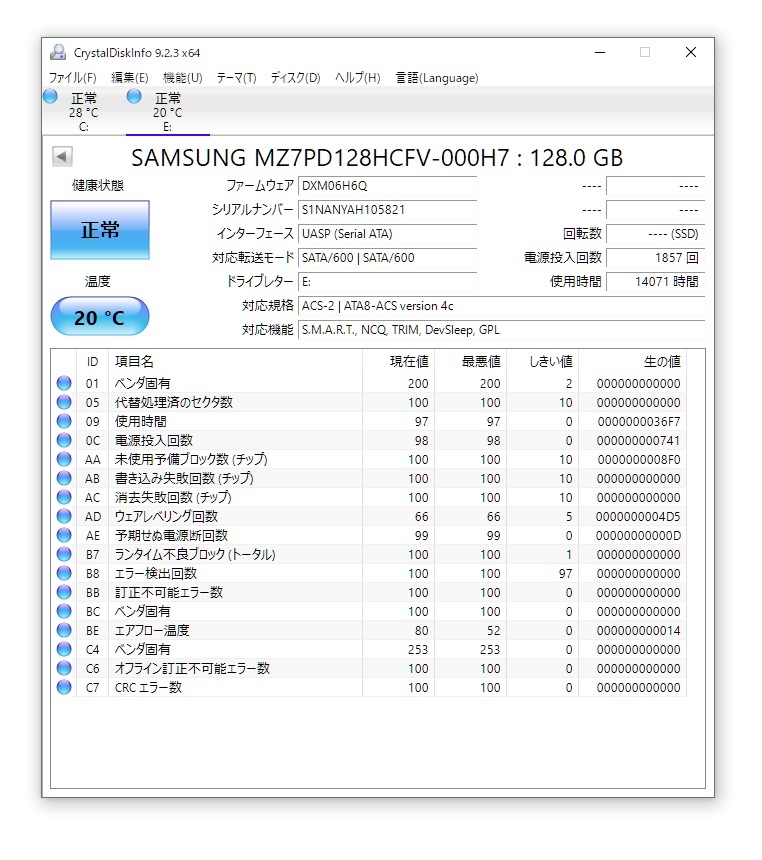This screenshot has height=860, width=762.
Task: Click the transfer mode field SATA/600
Action: [x=387, y=258]
